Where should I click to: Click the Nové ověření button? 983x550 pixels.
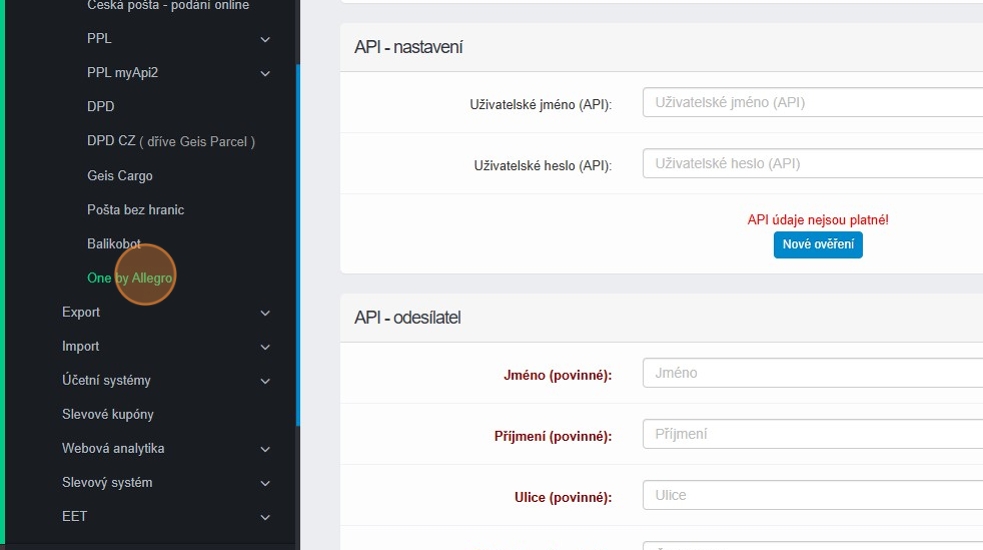pos(817,245)
